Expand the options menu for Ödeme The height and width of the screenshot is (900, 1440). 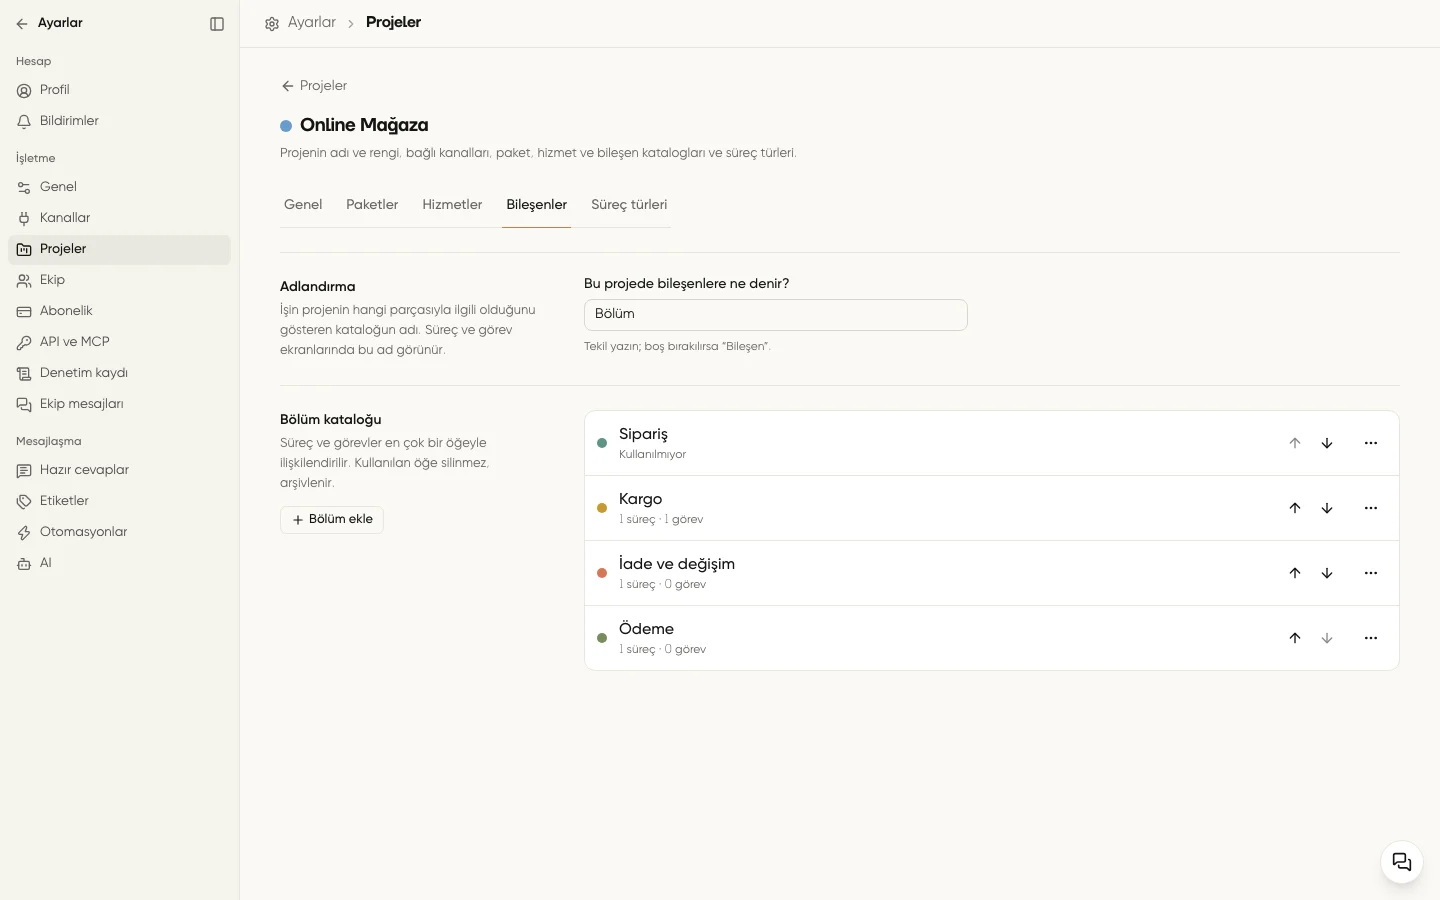click(1371, 638)
